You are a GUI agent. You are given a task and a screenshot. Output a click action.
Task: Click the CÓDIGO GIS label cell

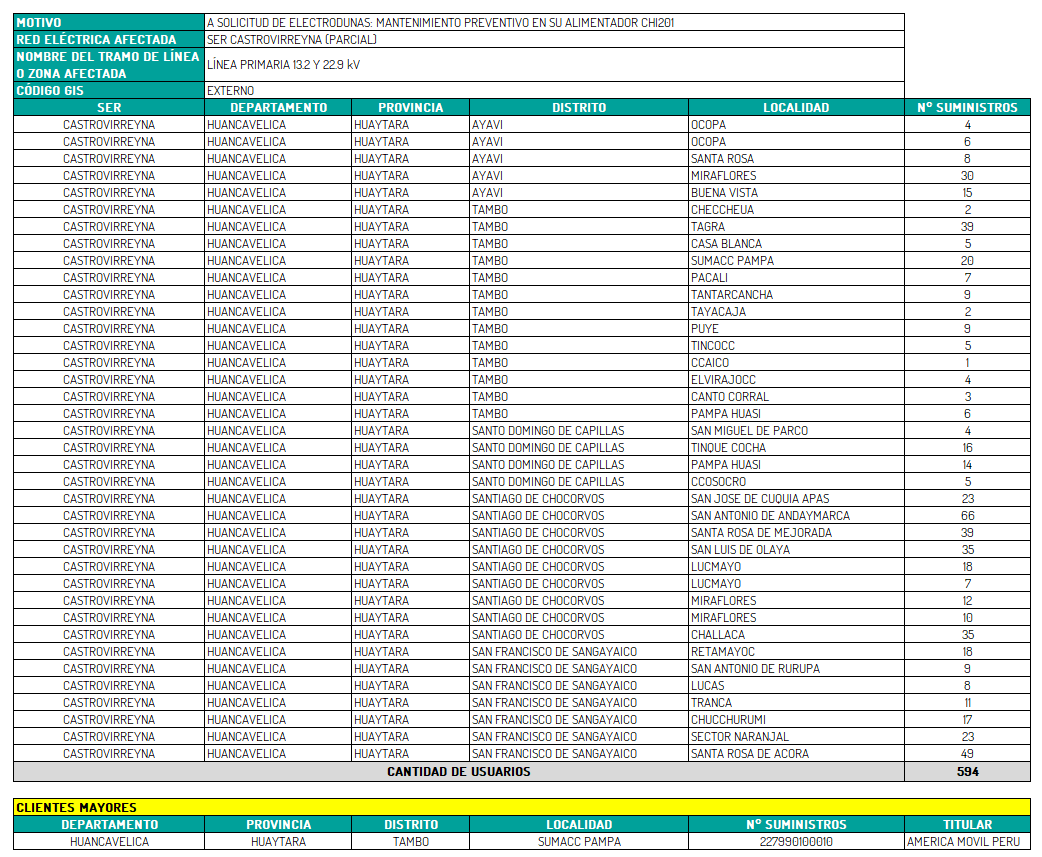click(108, 91)
